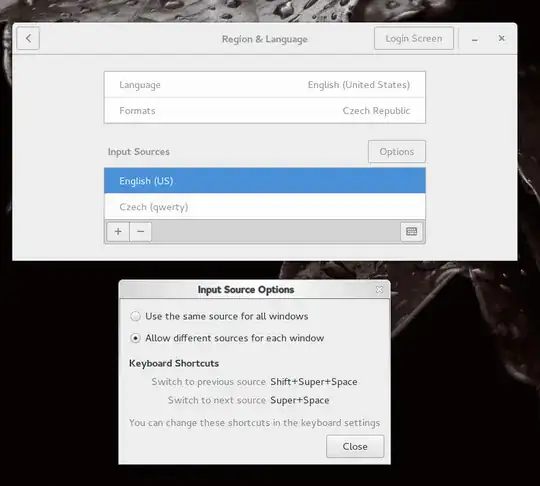
Task: Select Czech (qwerty) input source
Action: 265,206
